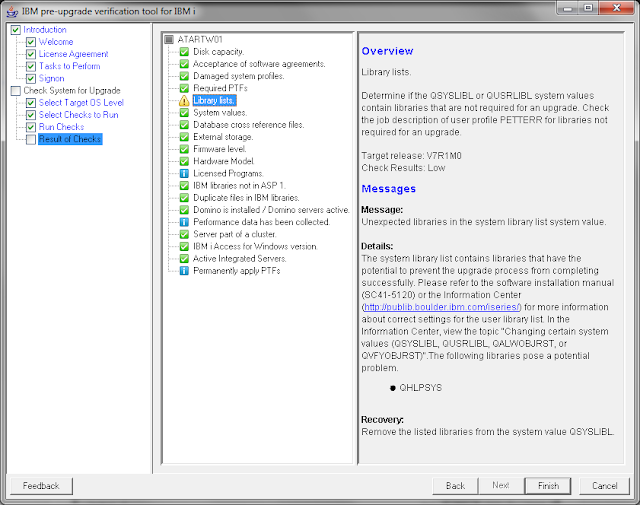Click the green check icon beside Disk capacity
Viewport: 640px width, 505px height.
[x=184, y=52]
